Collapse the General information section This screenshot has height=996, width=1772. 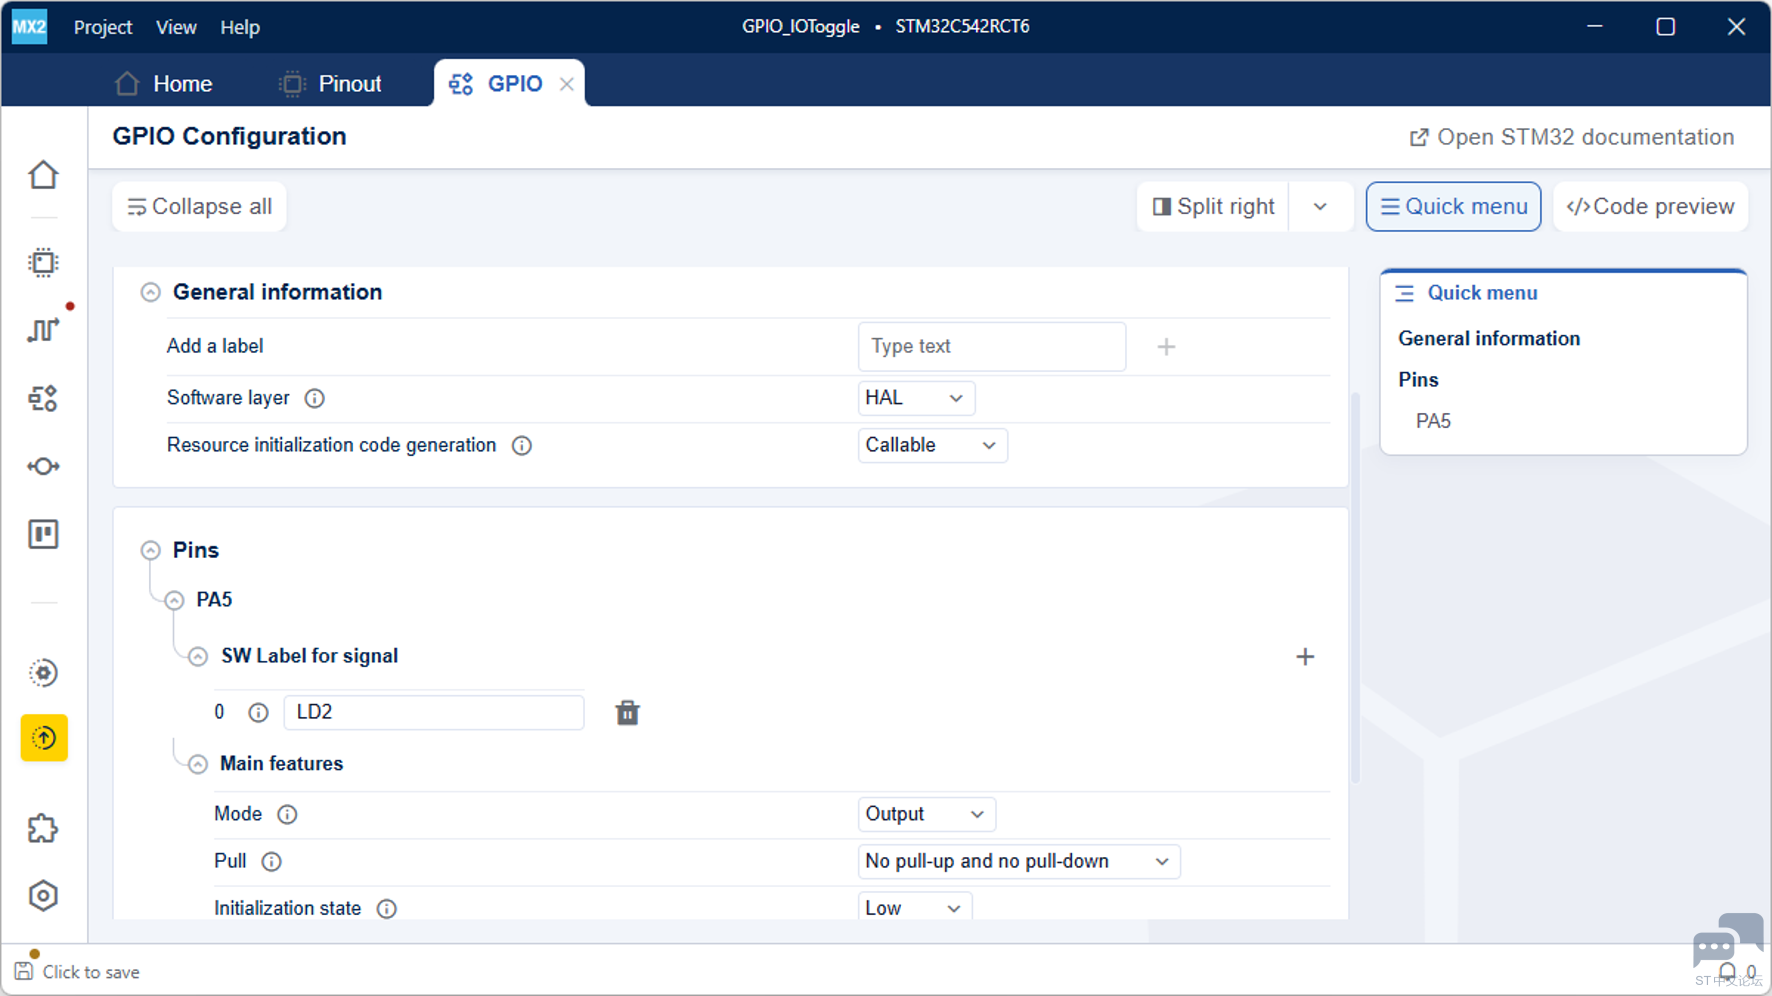pyautogui.click(x=150, y=292)
